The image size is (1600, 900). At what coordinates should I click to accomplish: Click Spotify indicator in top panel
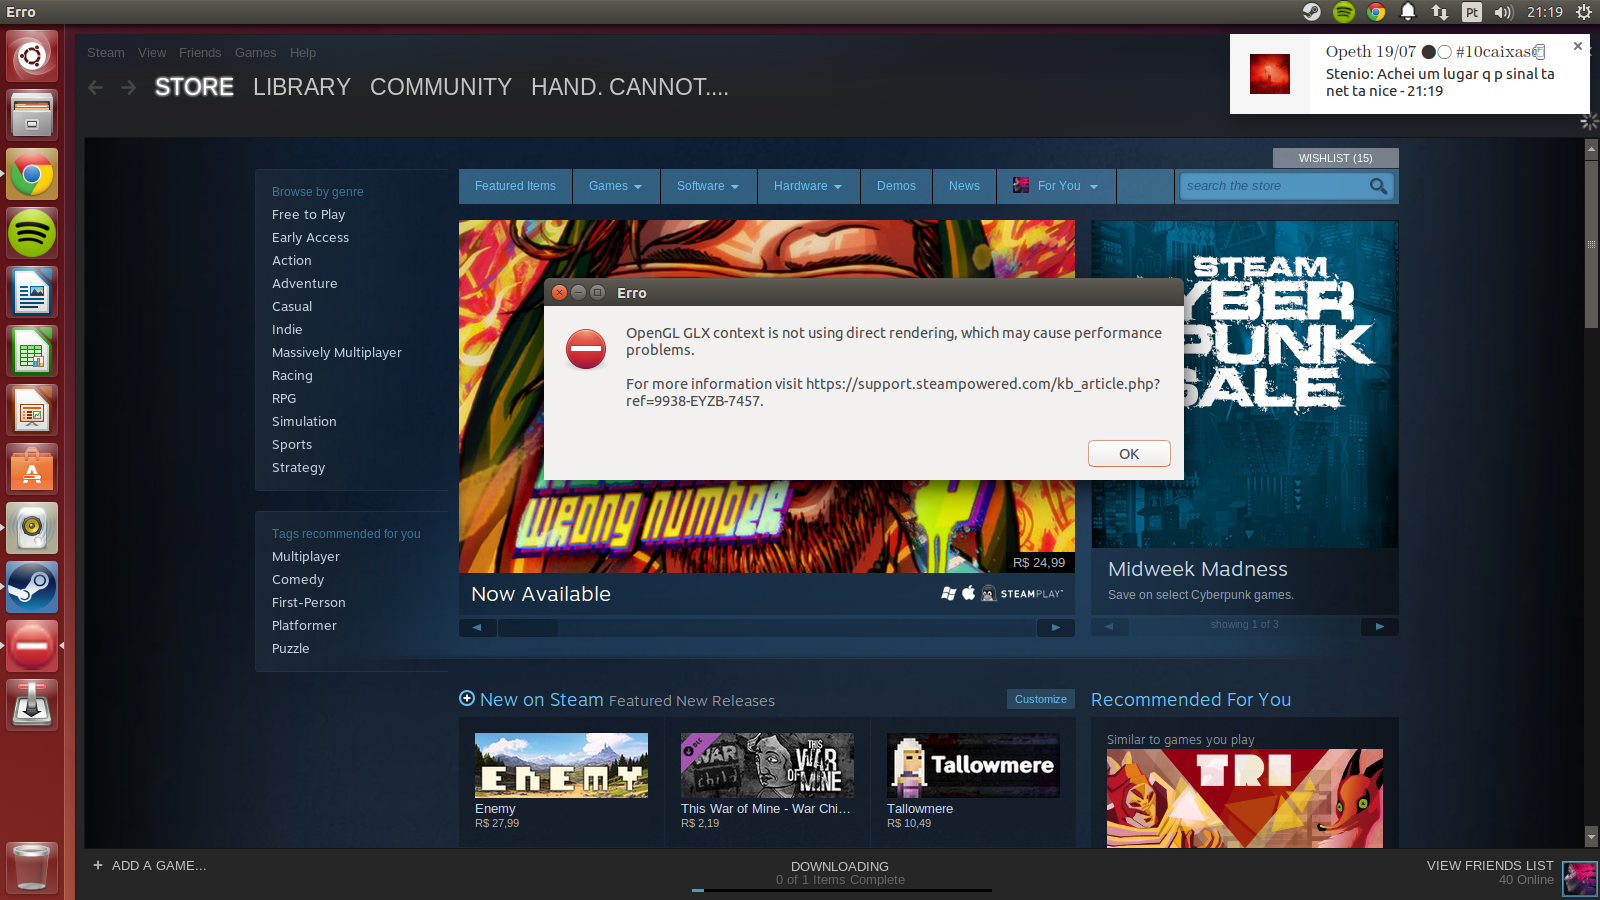pyautogui.click(x=1344, y=12)
